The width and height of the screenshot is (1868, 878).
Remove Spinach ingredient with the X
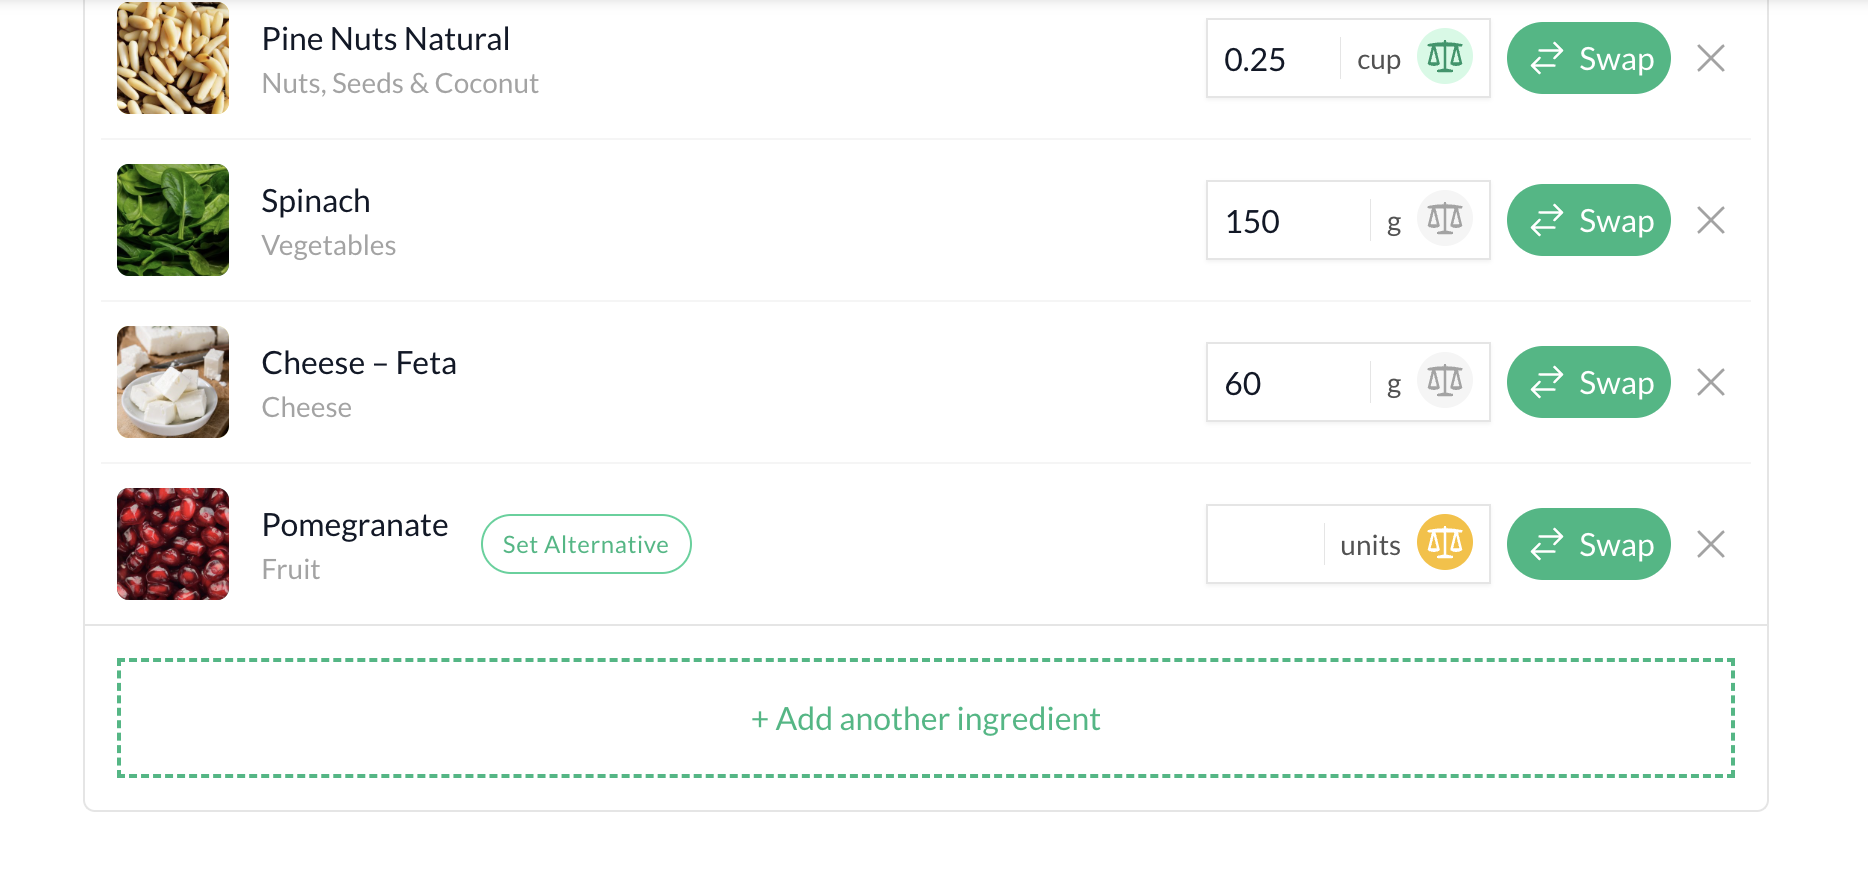pos(1711,220)
